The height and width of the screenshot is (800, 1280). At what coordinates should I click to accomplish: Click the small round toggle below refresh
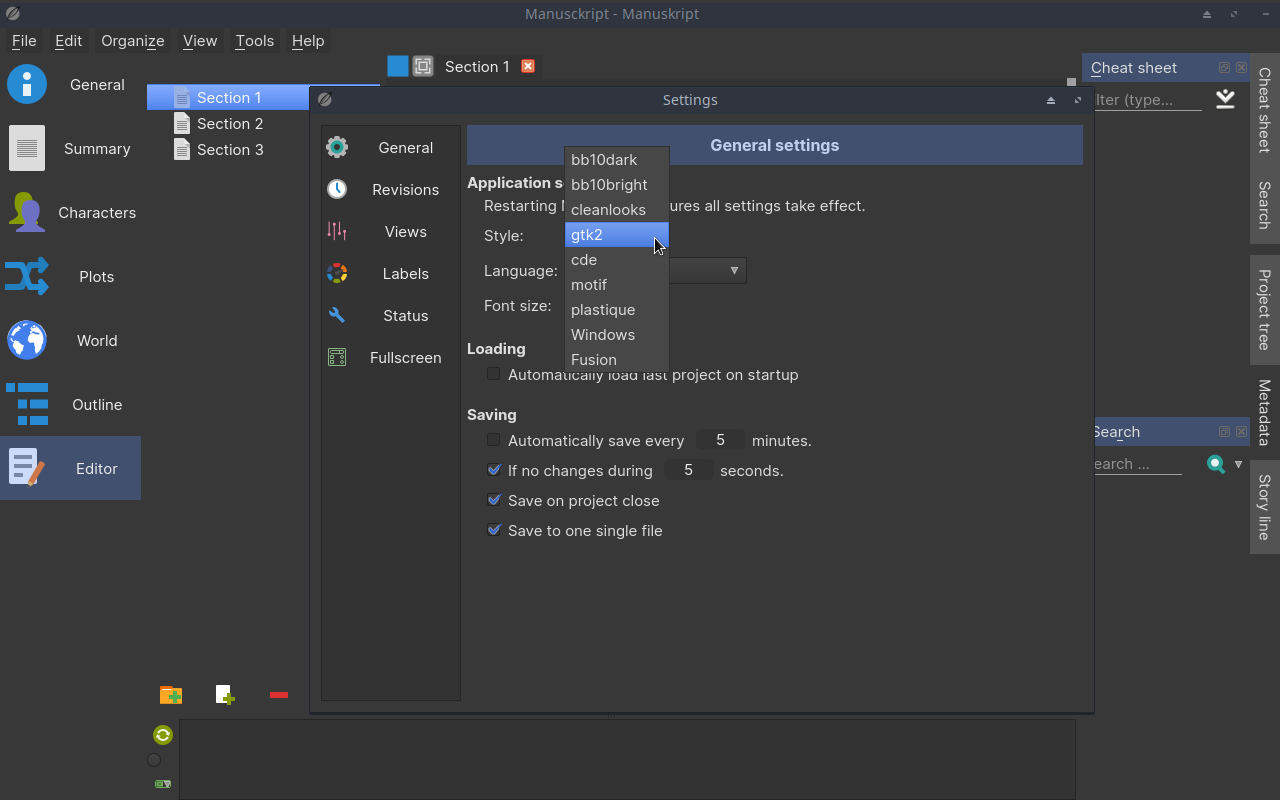click(x=154, y=760)
